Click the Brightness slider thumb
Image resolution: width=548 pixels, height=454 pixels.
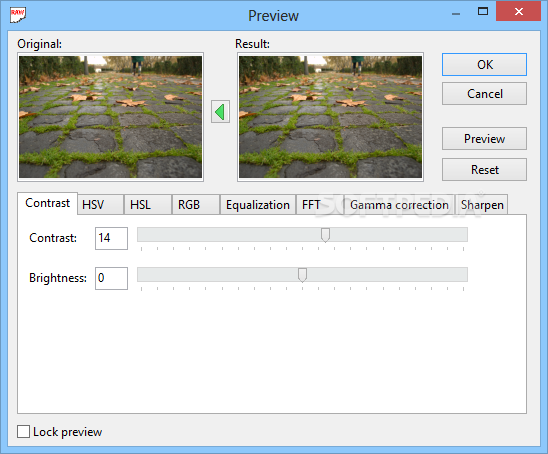(x=302, y=275)
